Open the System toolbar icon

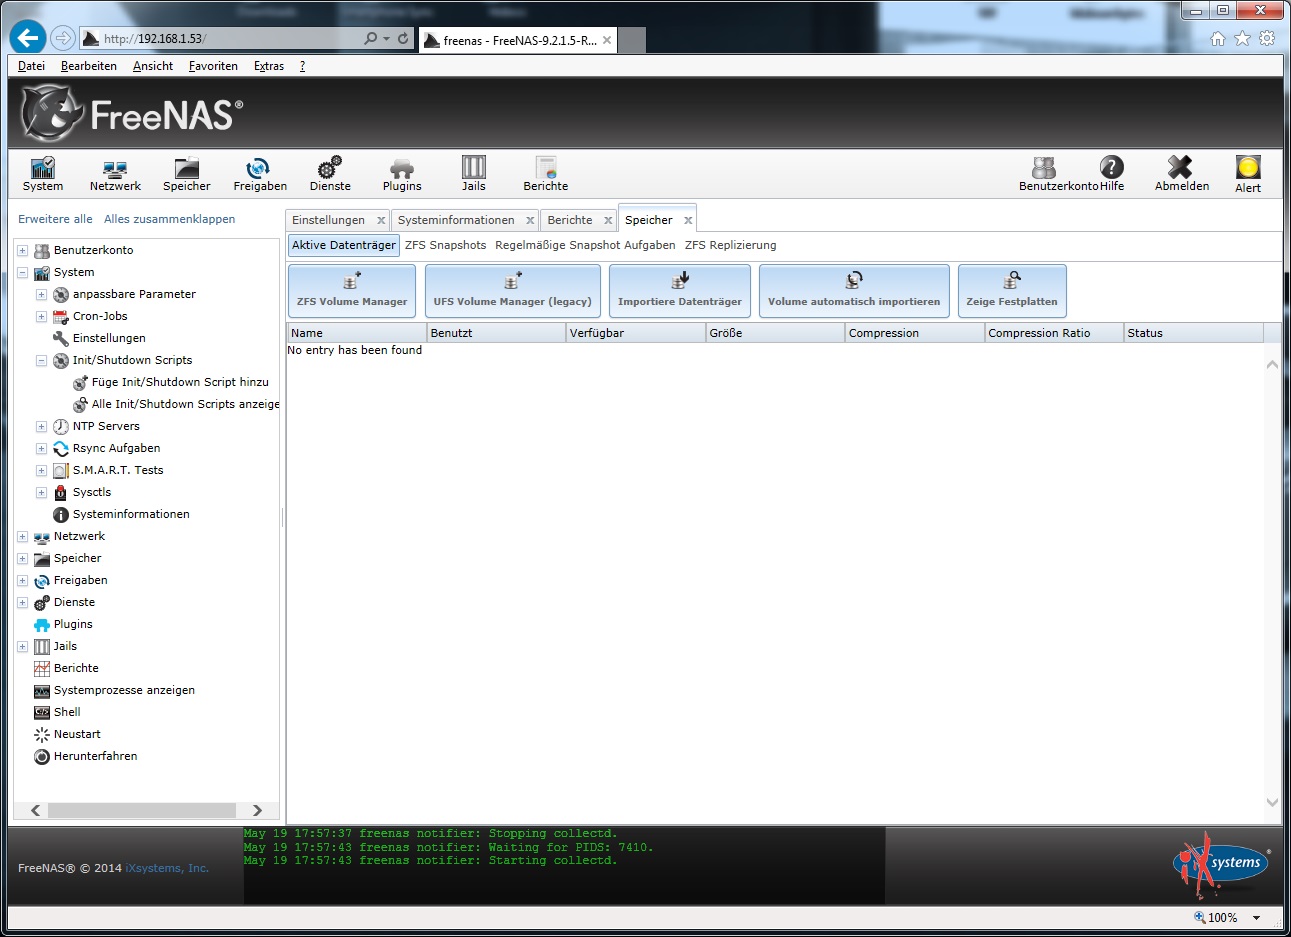43,174
